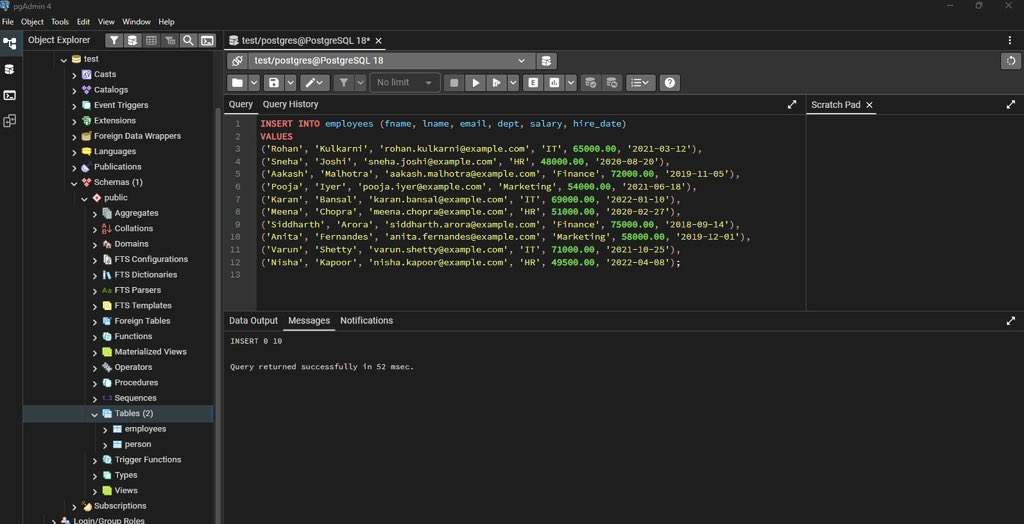Close the Scratch Pad tab
The height and width of the screenshot is (524, 1024).
869,105
